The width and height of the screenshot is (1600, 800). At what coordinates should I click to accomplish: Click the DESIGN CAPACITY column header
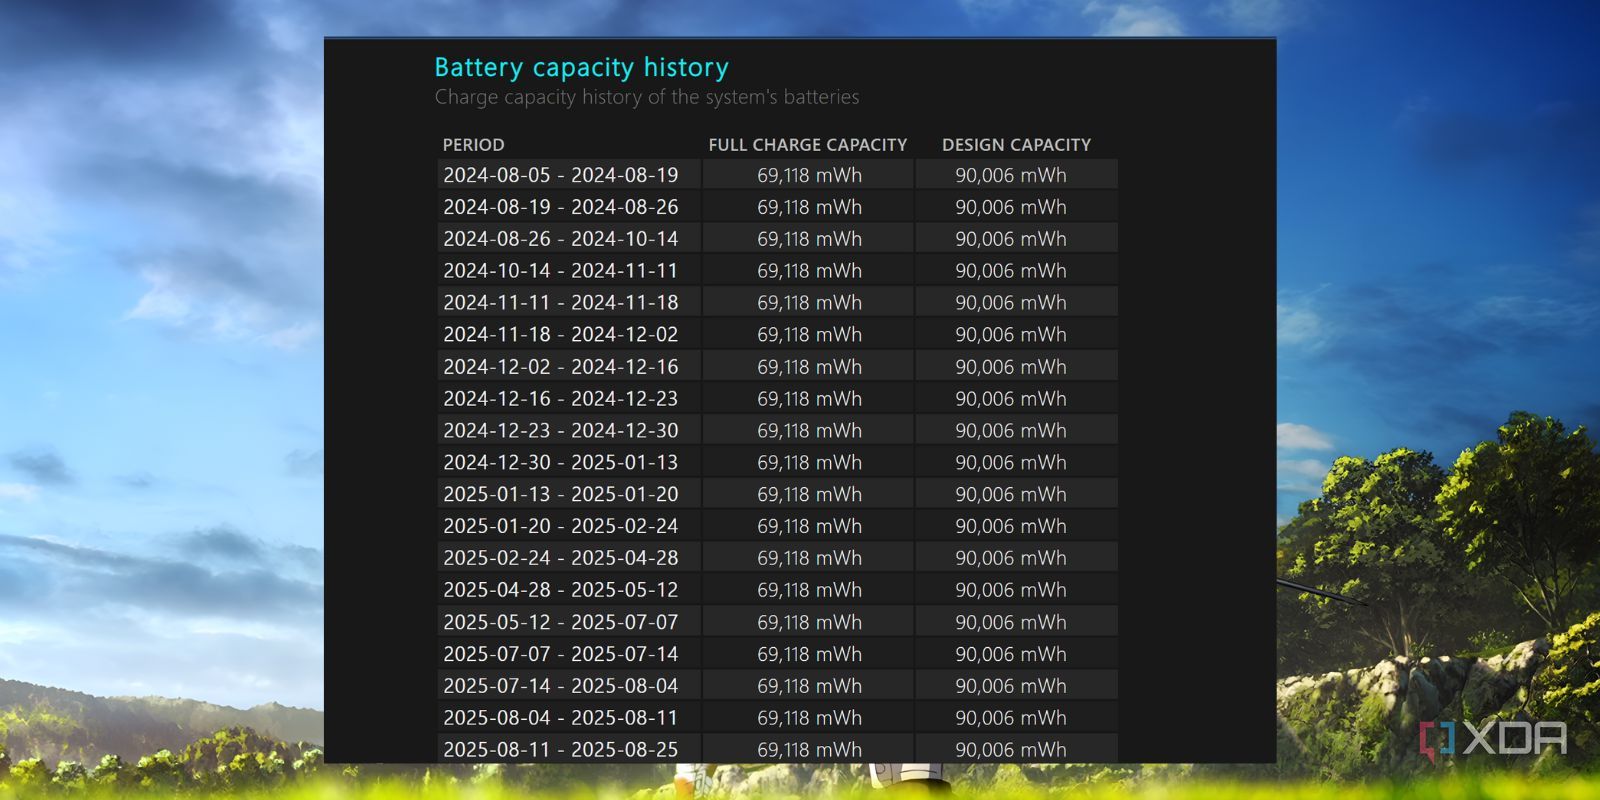(x=1016, y=145)
